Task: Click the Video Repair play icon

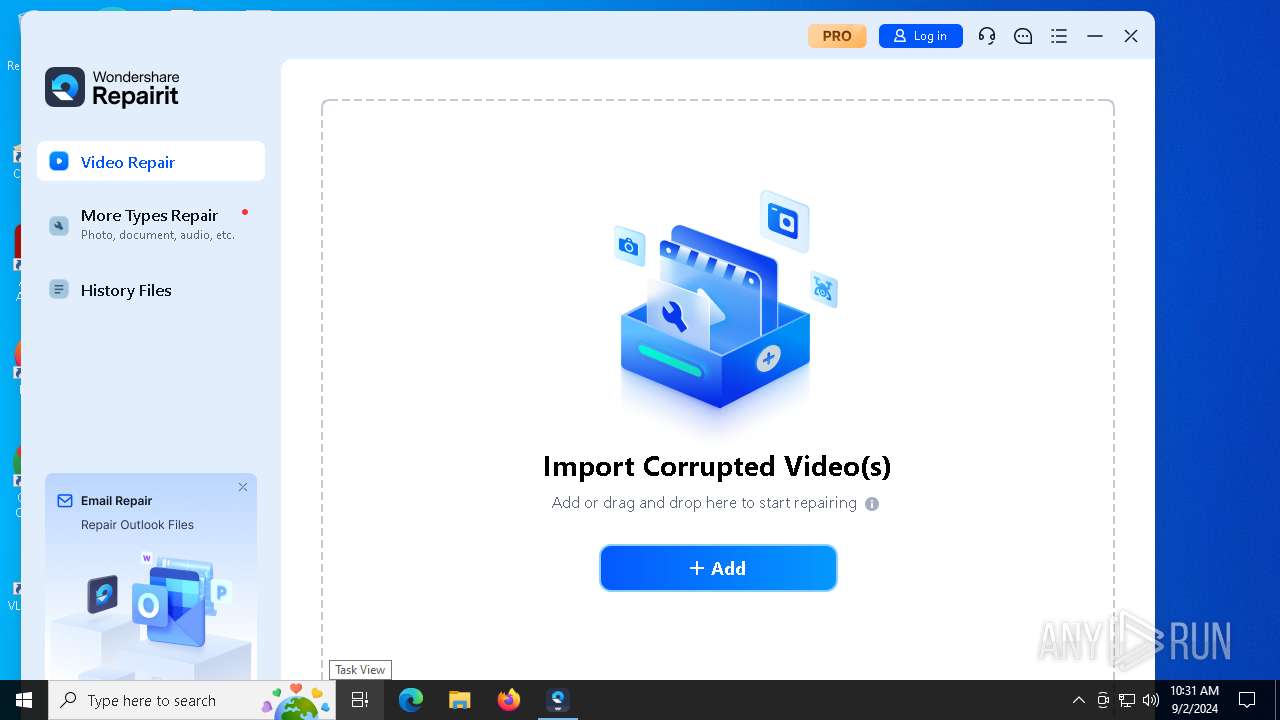Action: point(59,161)
